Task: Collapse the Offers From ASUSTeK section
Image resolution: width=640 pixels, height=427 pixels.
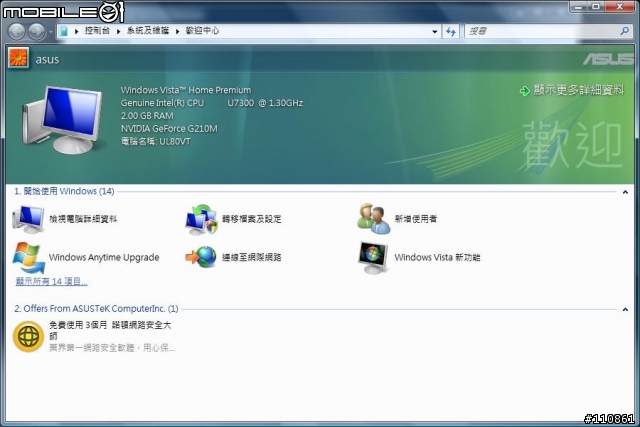Action: pos(625,309)
